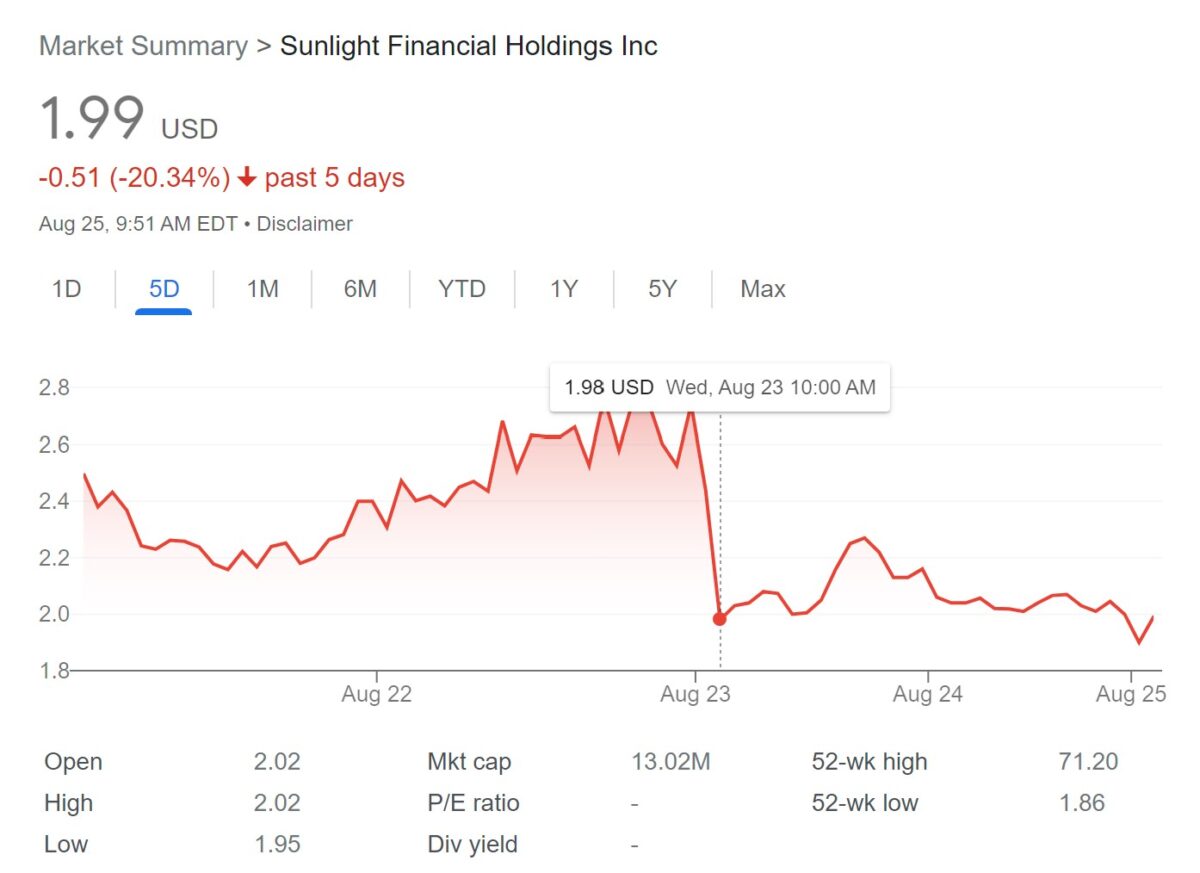Viewport: 1200px width, 873px height.
Task: Select the 1Y time range
Action: pyautogui.click(x=562, y=289)
